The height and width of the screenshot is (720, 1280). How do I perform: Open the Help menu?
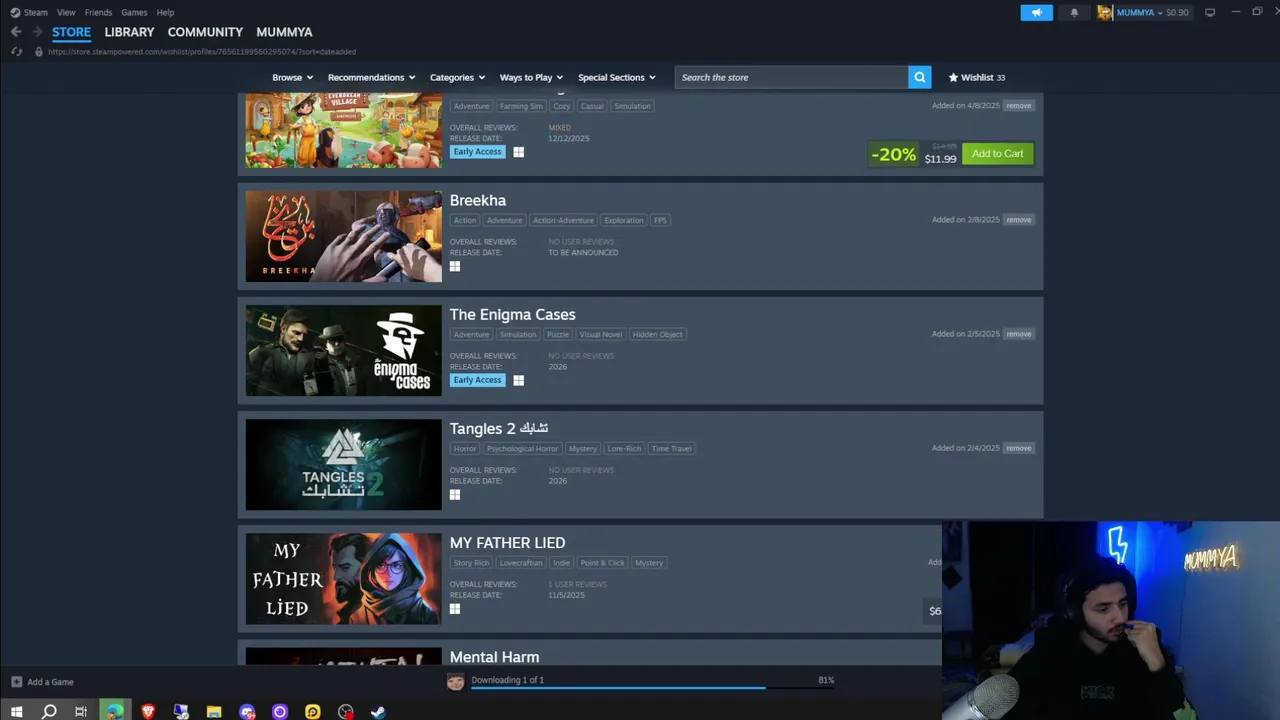(165, 12)
